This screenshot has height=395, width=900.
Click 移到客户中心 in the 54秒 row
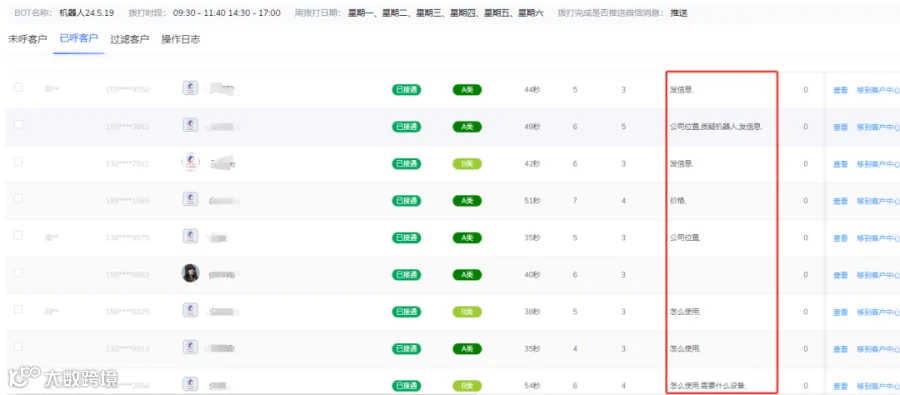coord(878,386)
